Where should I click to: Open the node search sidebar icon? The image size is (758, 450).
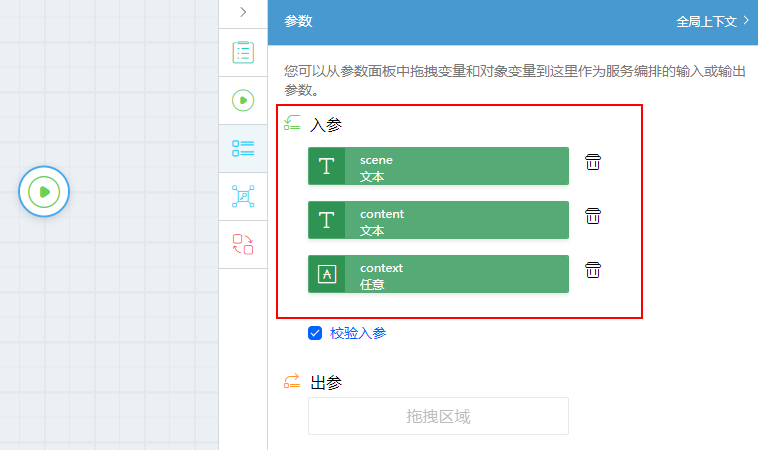(x=243, y=196)
